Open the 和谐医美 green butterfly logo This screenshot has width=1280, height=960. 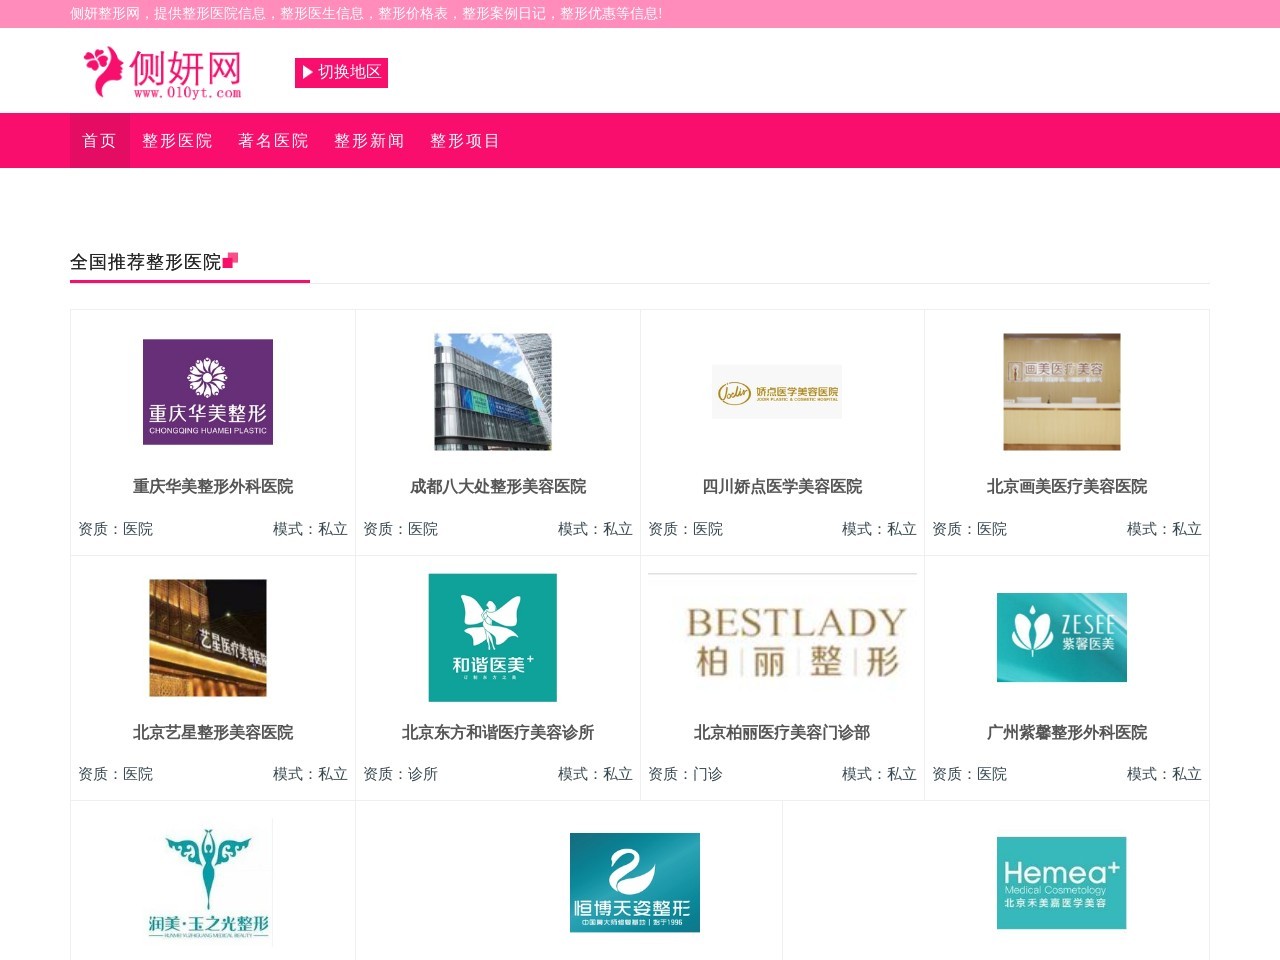click(x=493, y=638)
